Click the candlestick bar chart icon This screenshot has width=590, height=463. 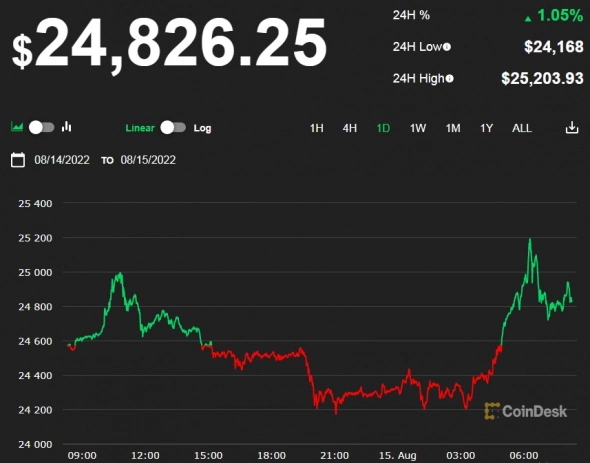point(67,126)
